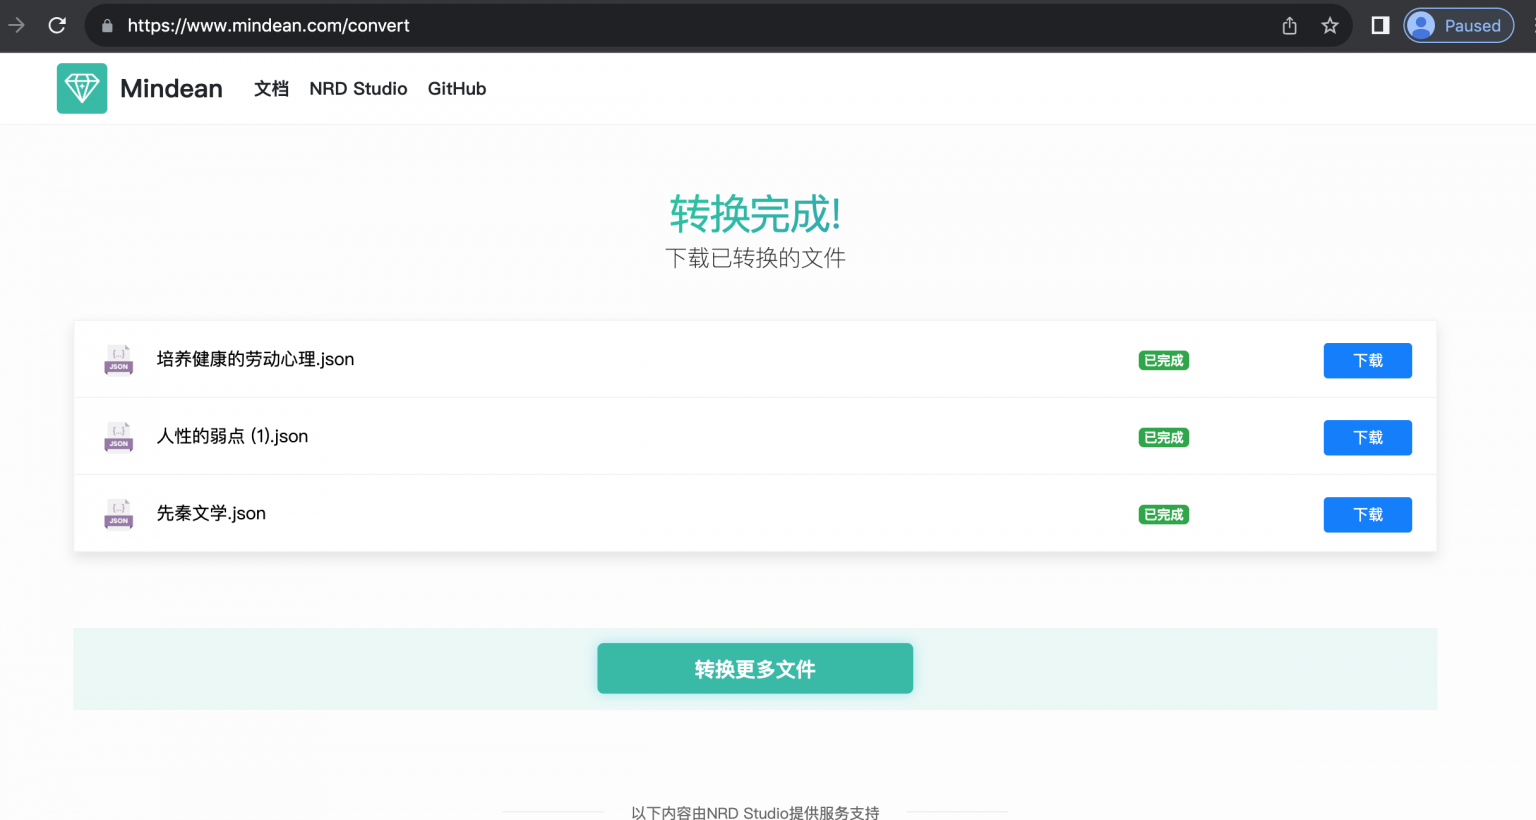Download 培养健康的劳动心理.json with its 下载 button
1536x820 pixels.
click(1367, 360)
